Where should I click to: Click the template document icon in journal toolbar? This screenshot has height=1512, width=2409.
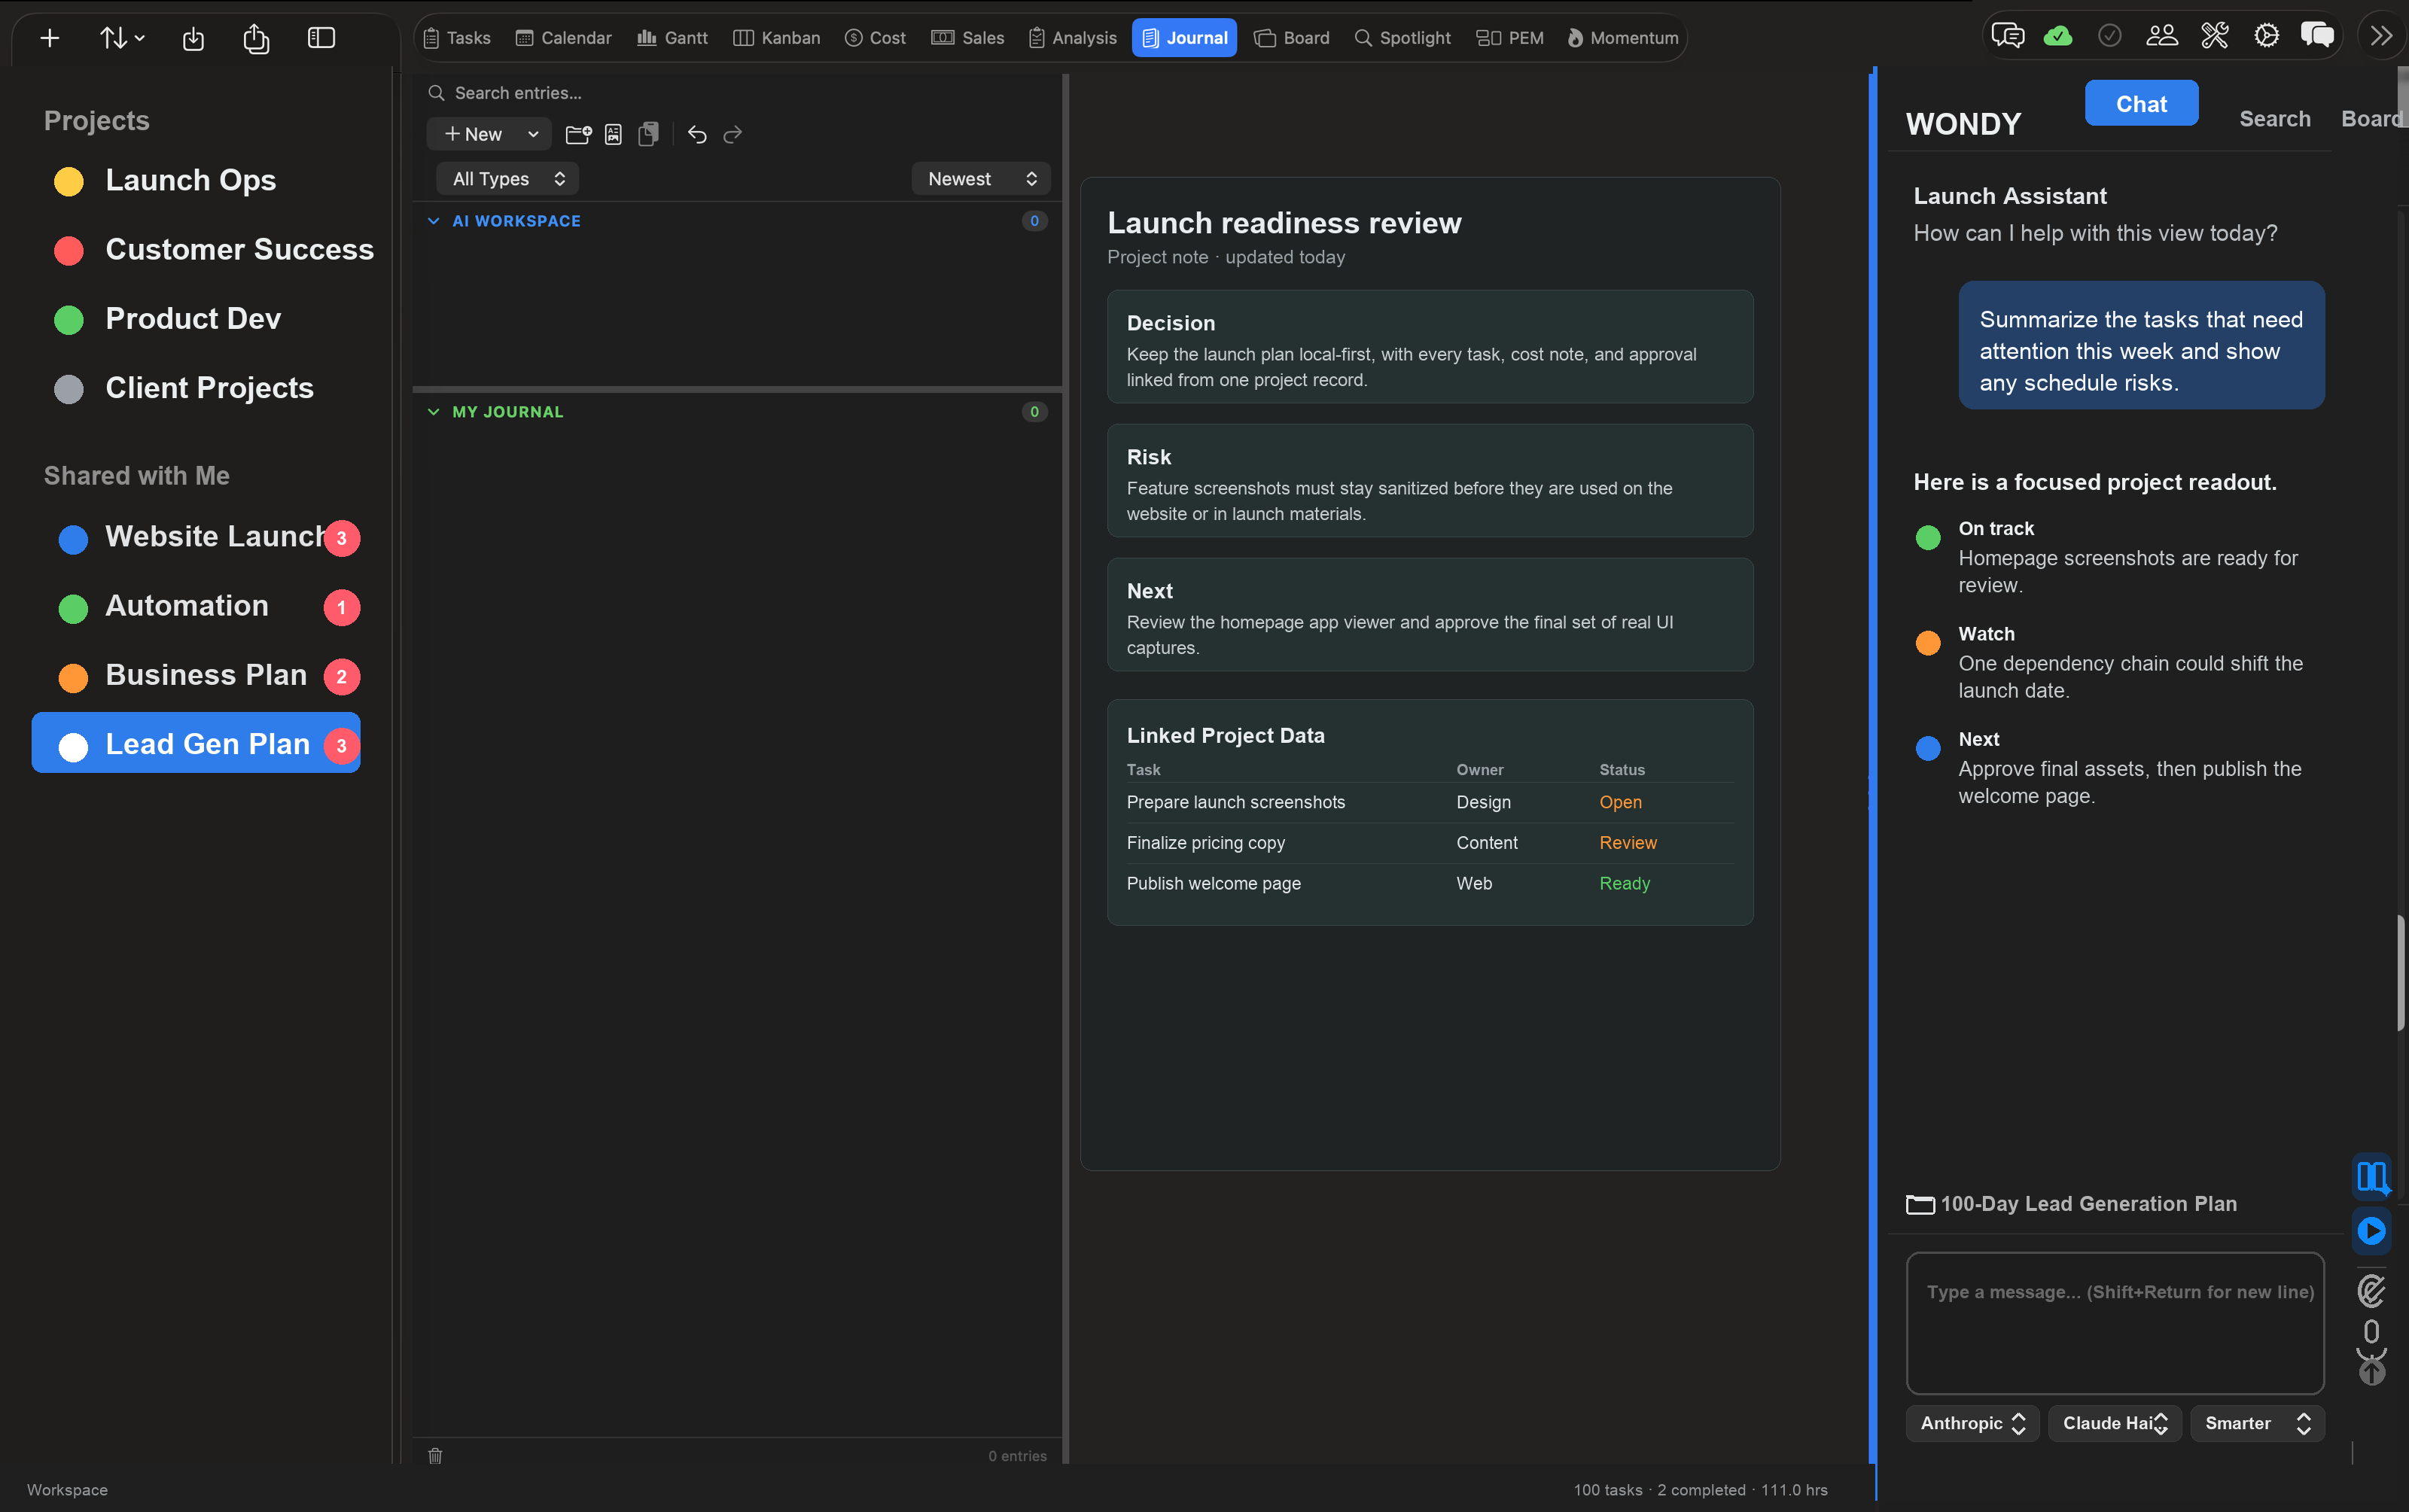[x=613, y=134]
